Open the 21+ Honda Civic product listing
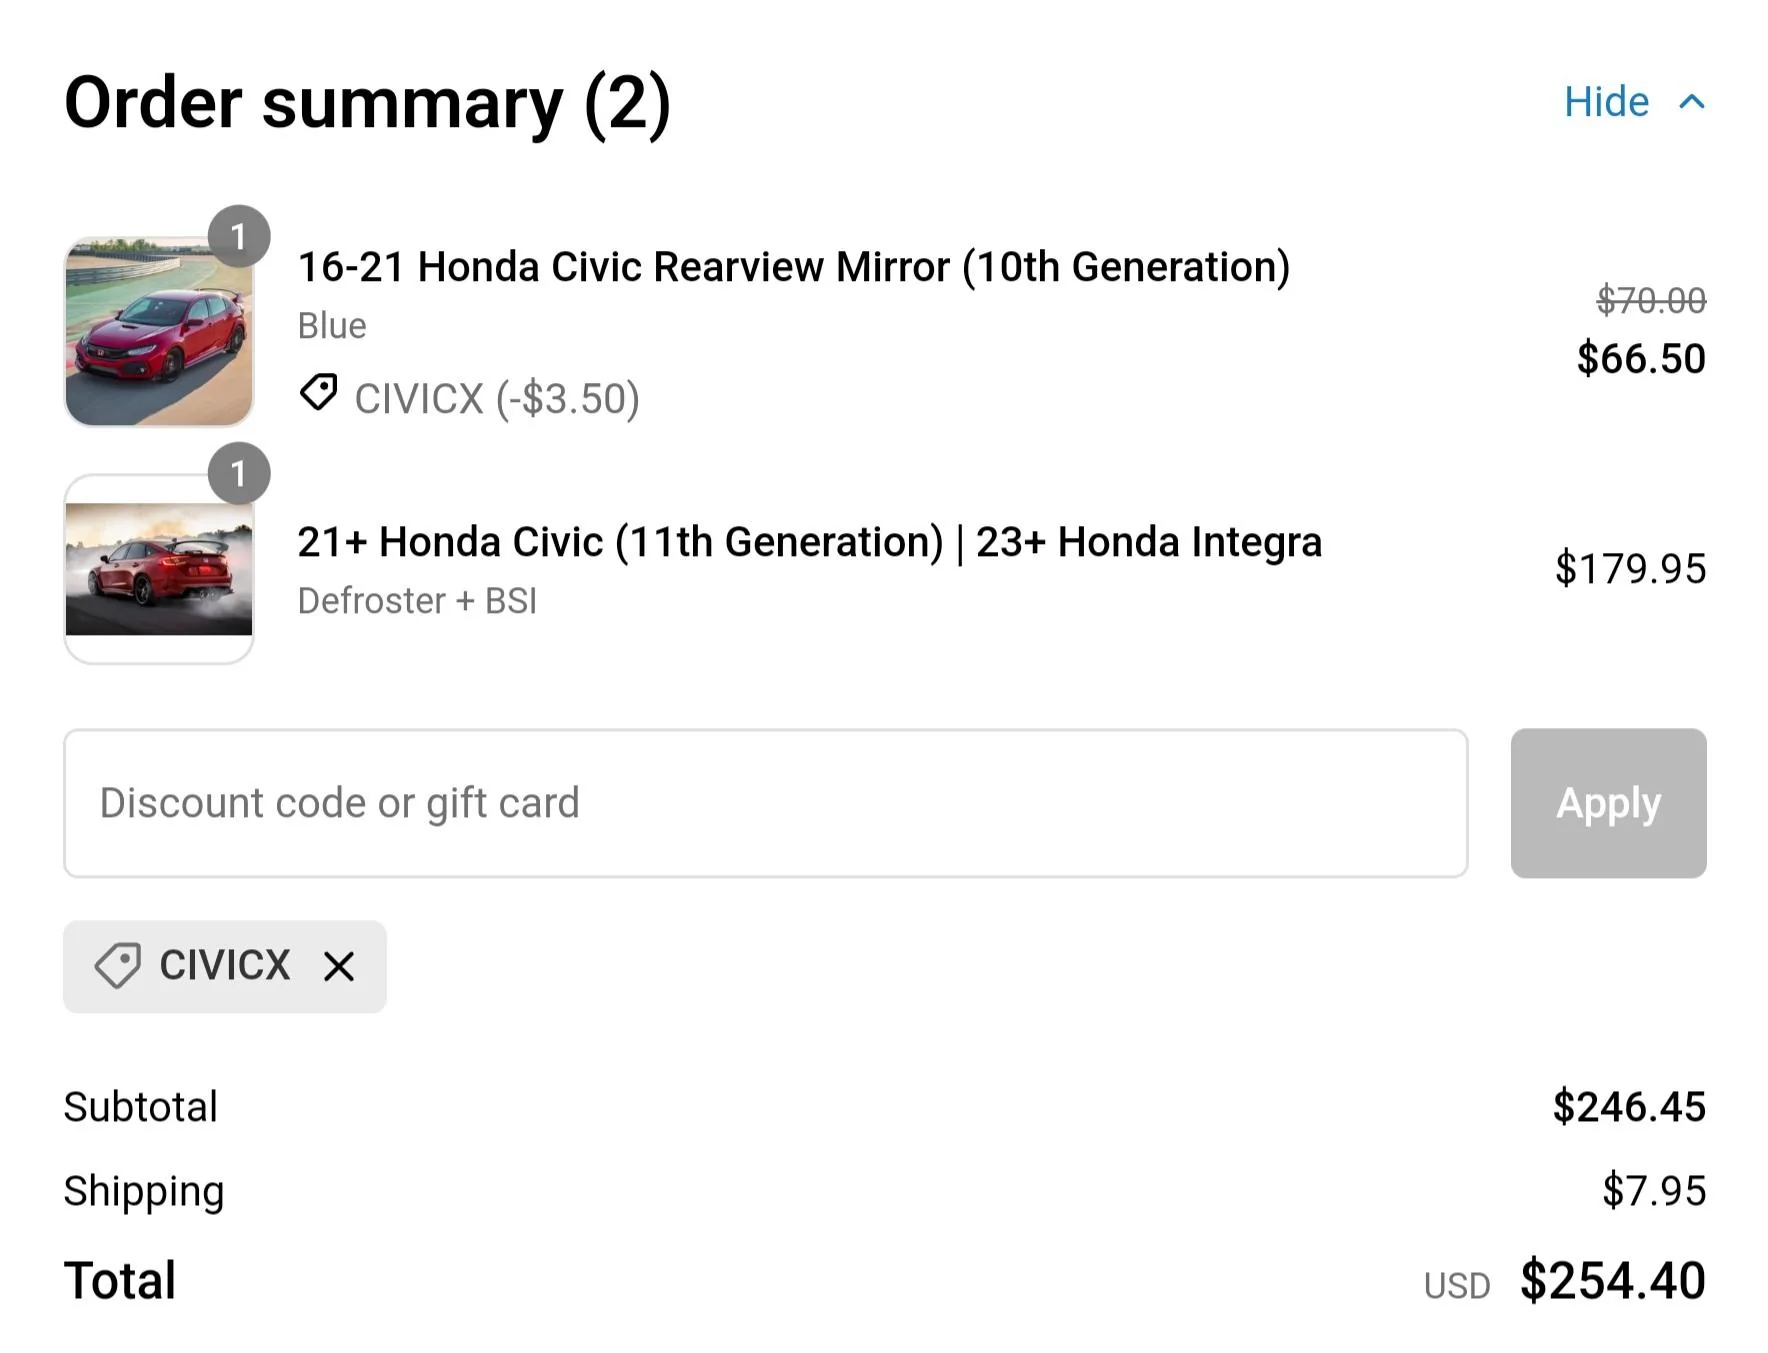The height and width of the screenshot is (1353, 1768). click(x=809, y=541)
